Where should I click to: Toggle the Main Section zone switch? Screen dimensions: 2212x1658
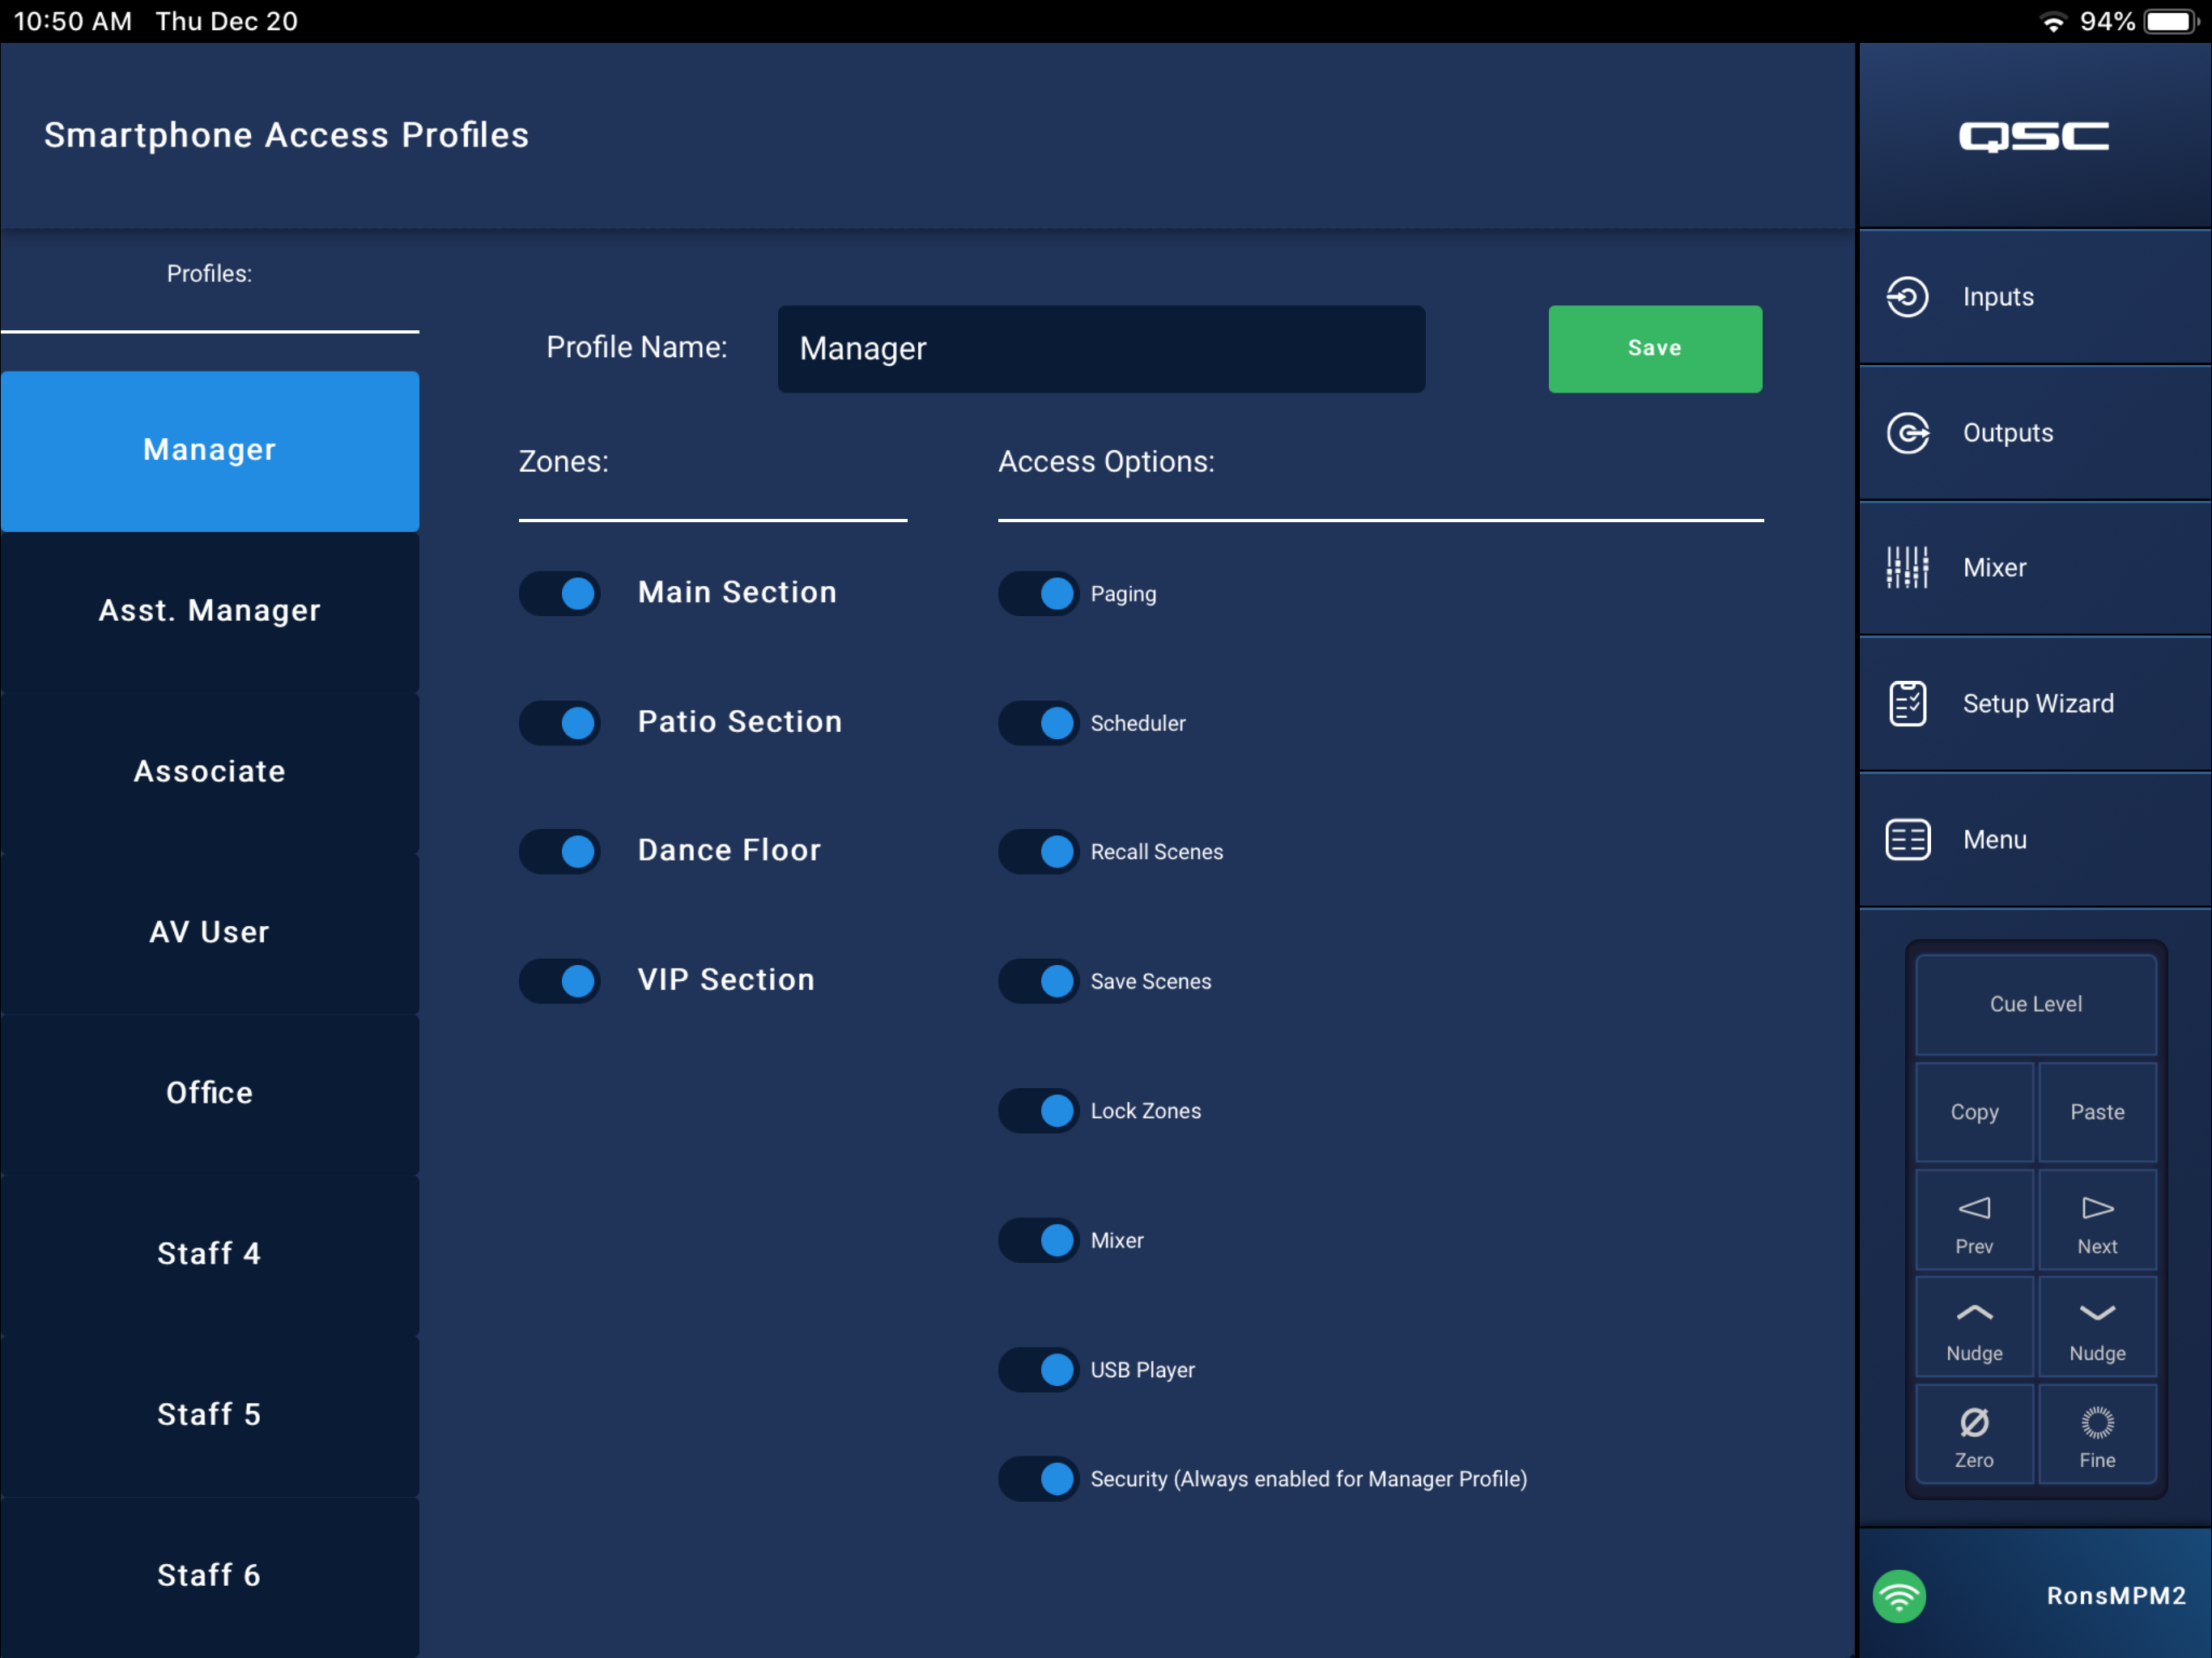[x=559, y=593]
